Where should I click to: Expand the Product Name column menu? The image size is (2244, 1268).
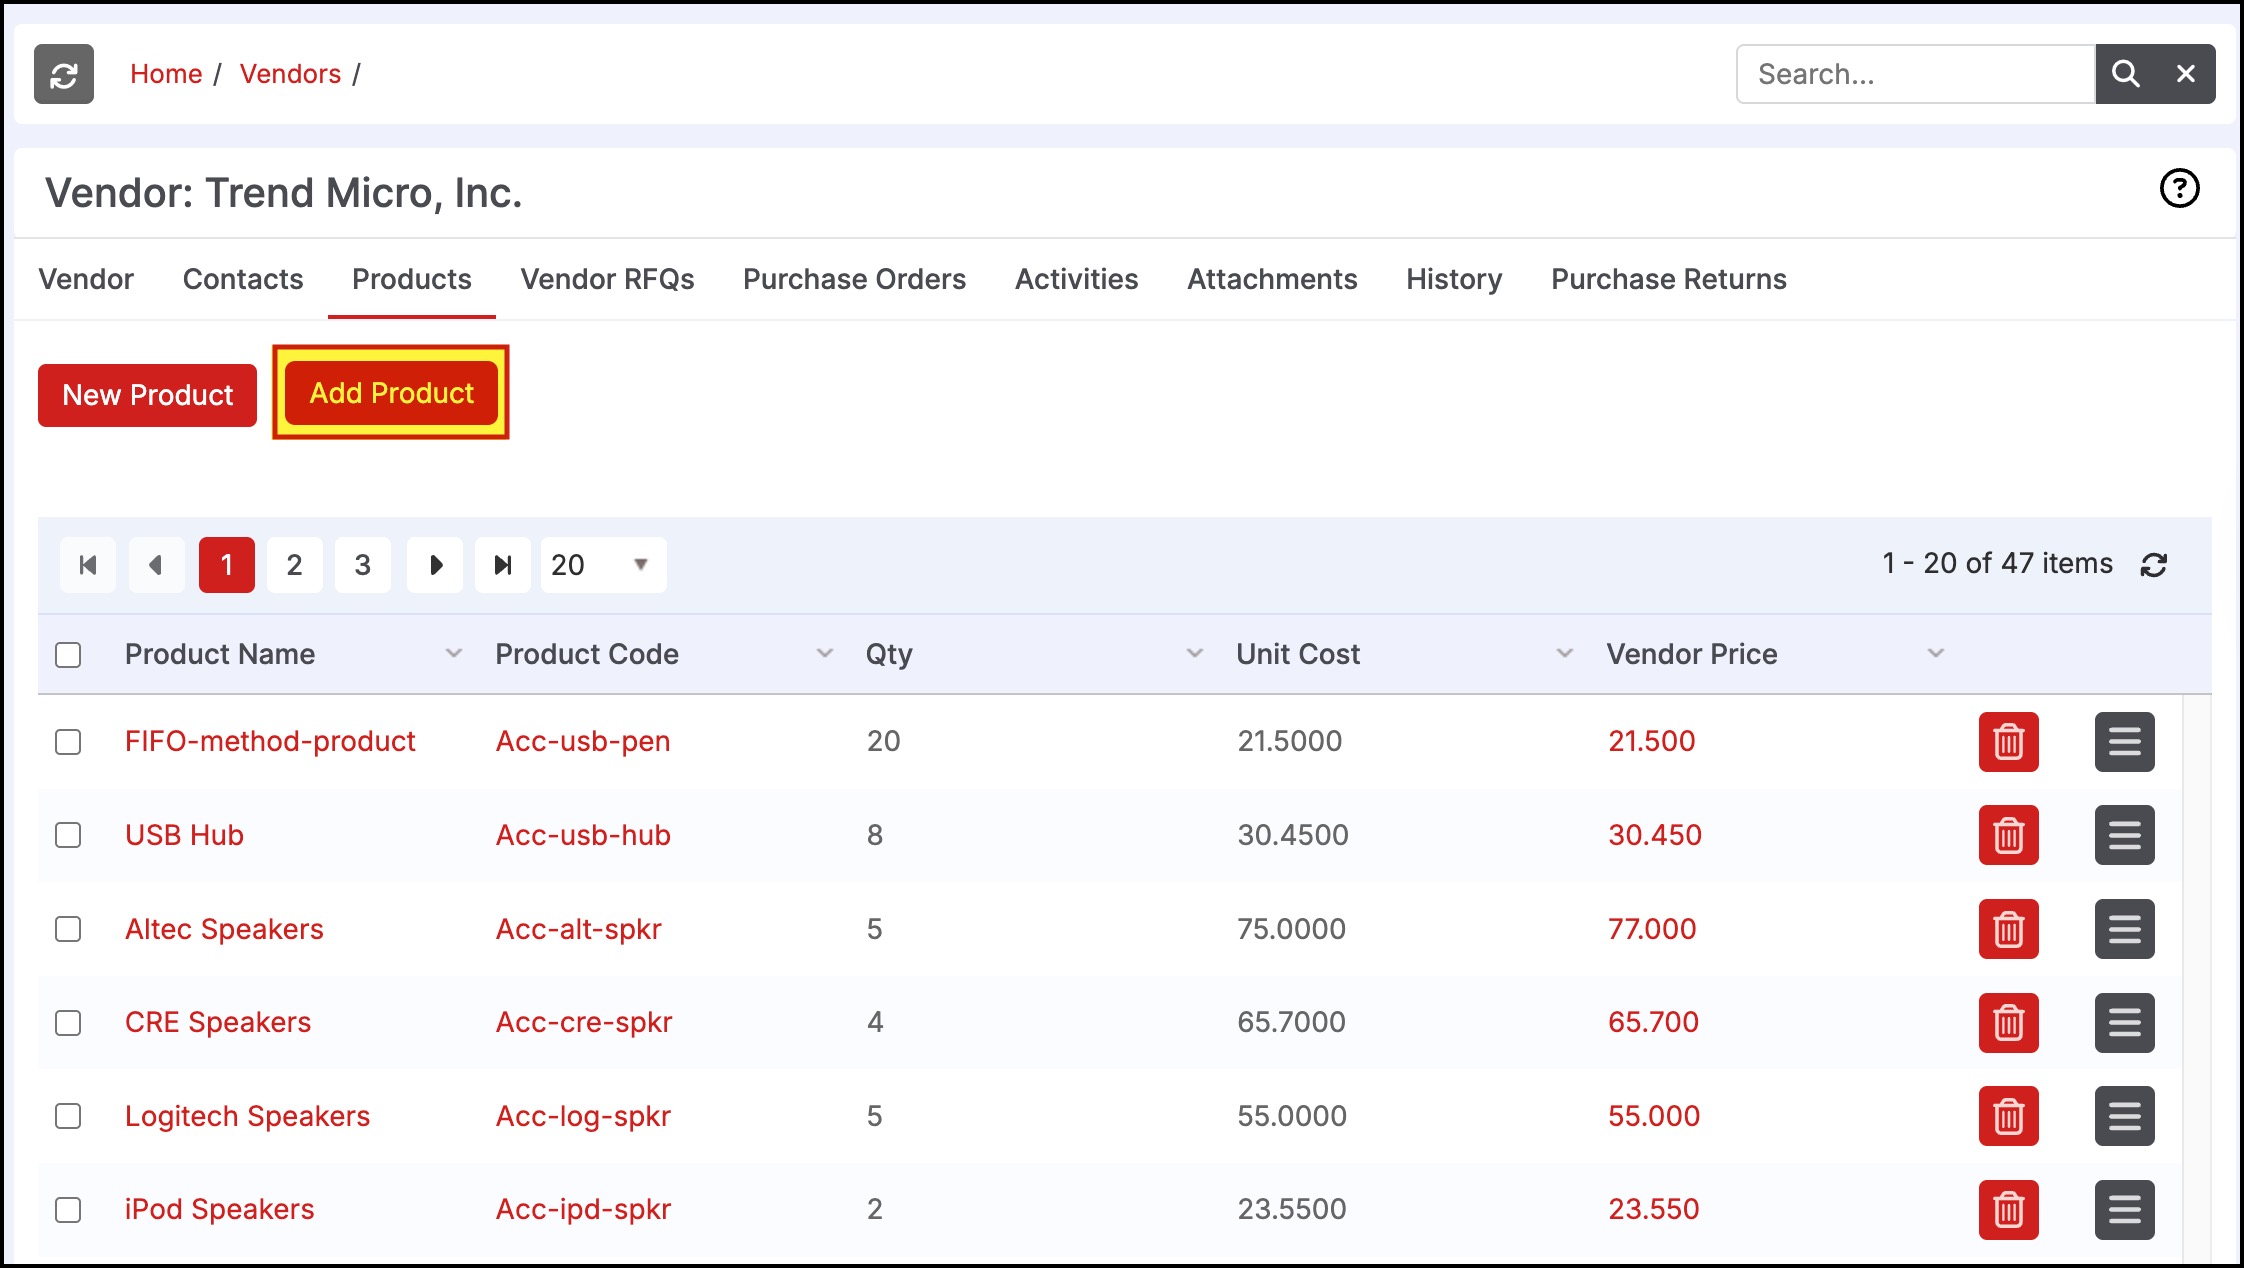point(454,654)
